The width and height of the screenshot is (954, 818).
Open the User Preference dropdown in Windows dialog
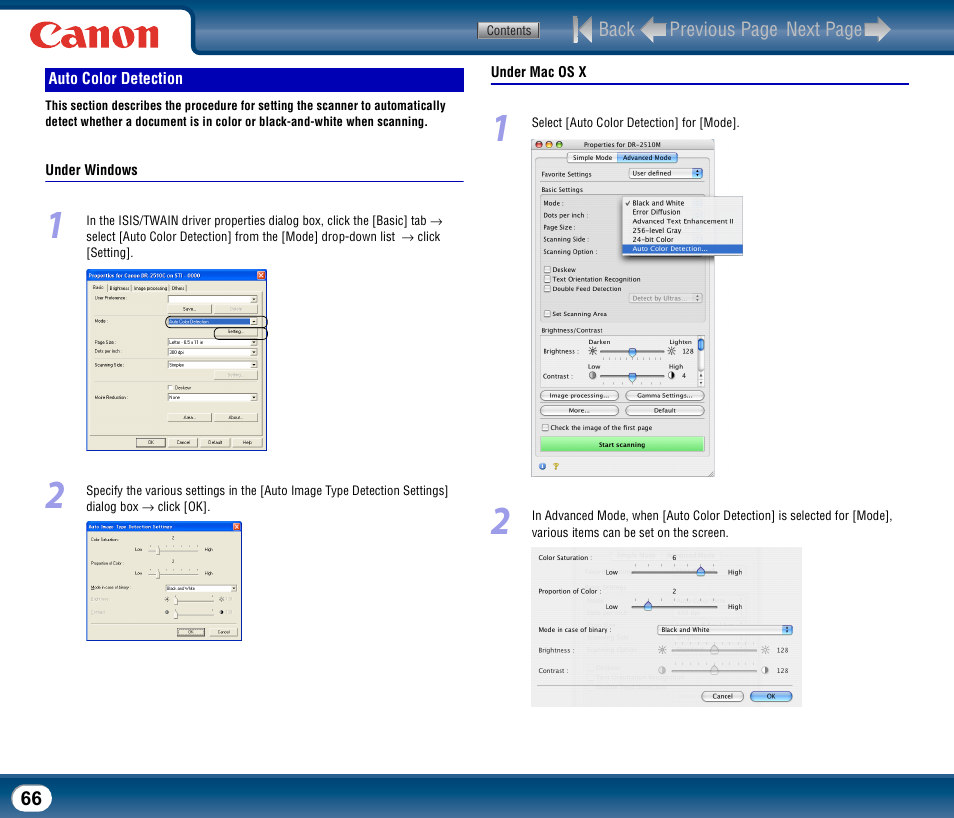212,299
